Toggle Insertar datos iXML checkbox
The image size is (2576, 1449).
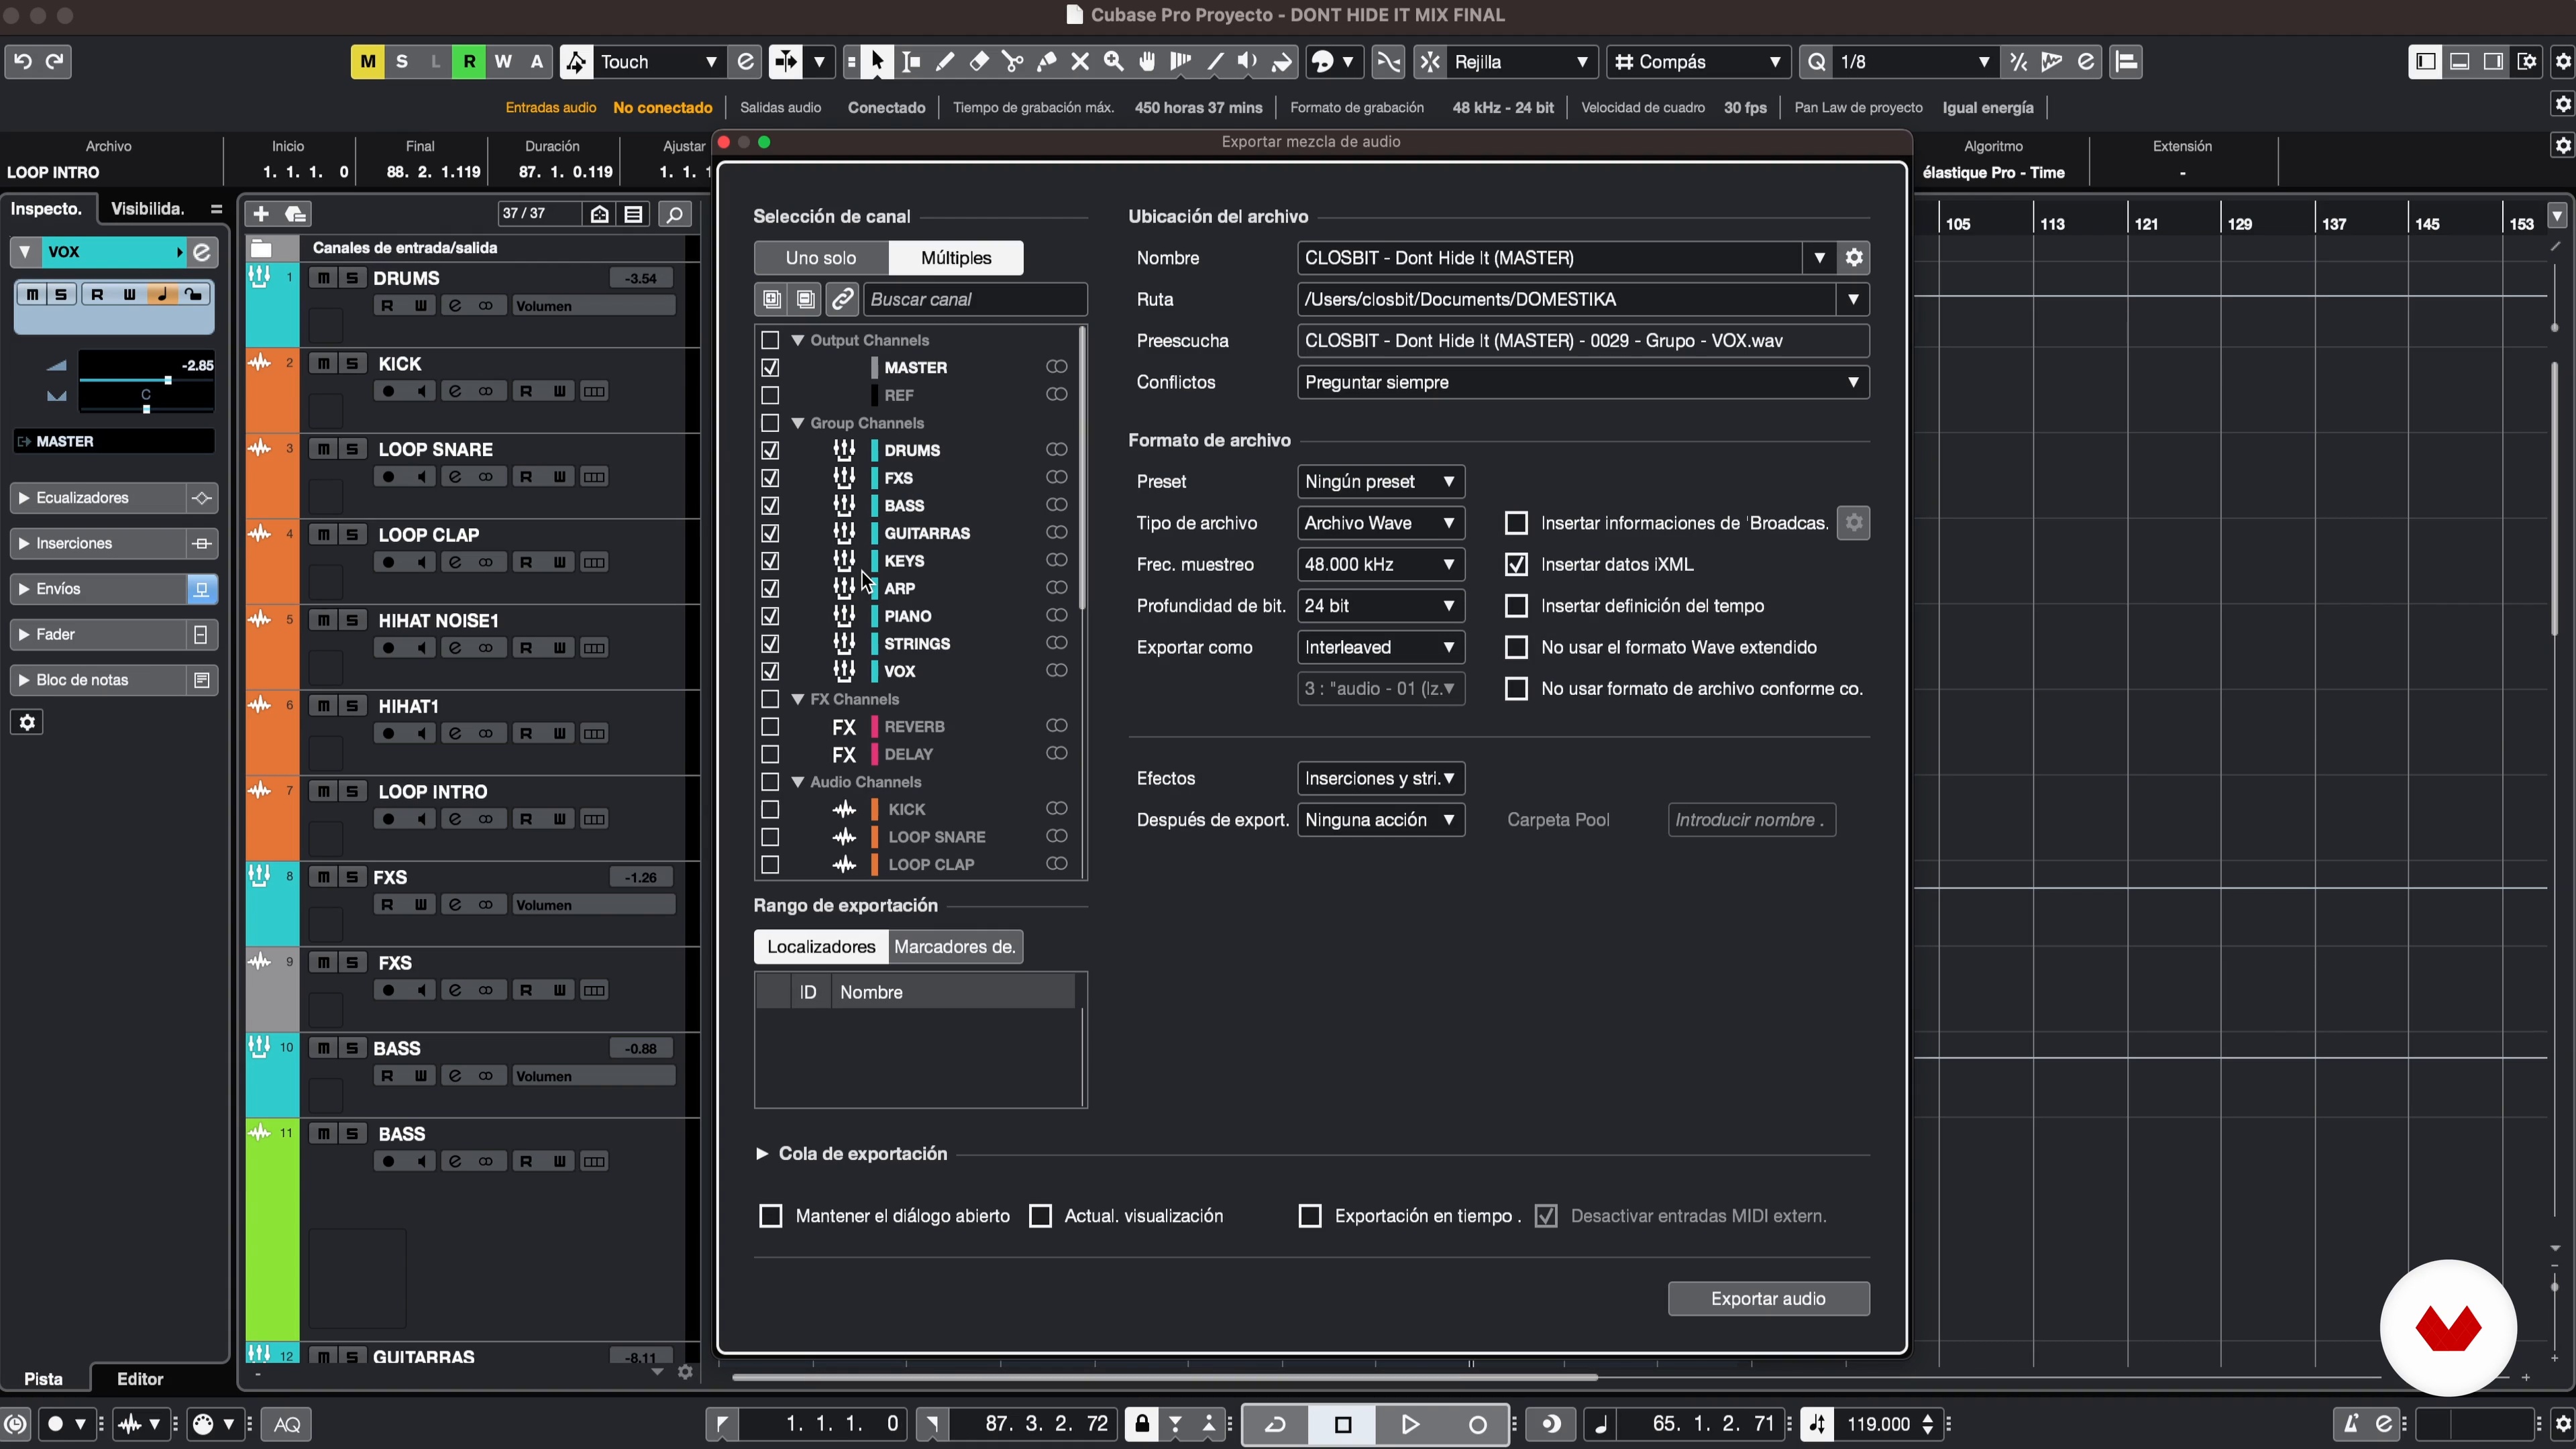1516,564
